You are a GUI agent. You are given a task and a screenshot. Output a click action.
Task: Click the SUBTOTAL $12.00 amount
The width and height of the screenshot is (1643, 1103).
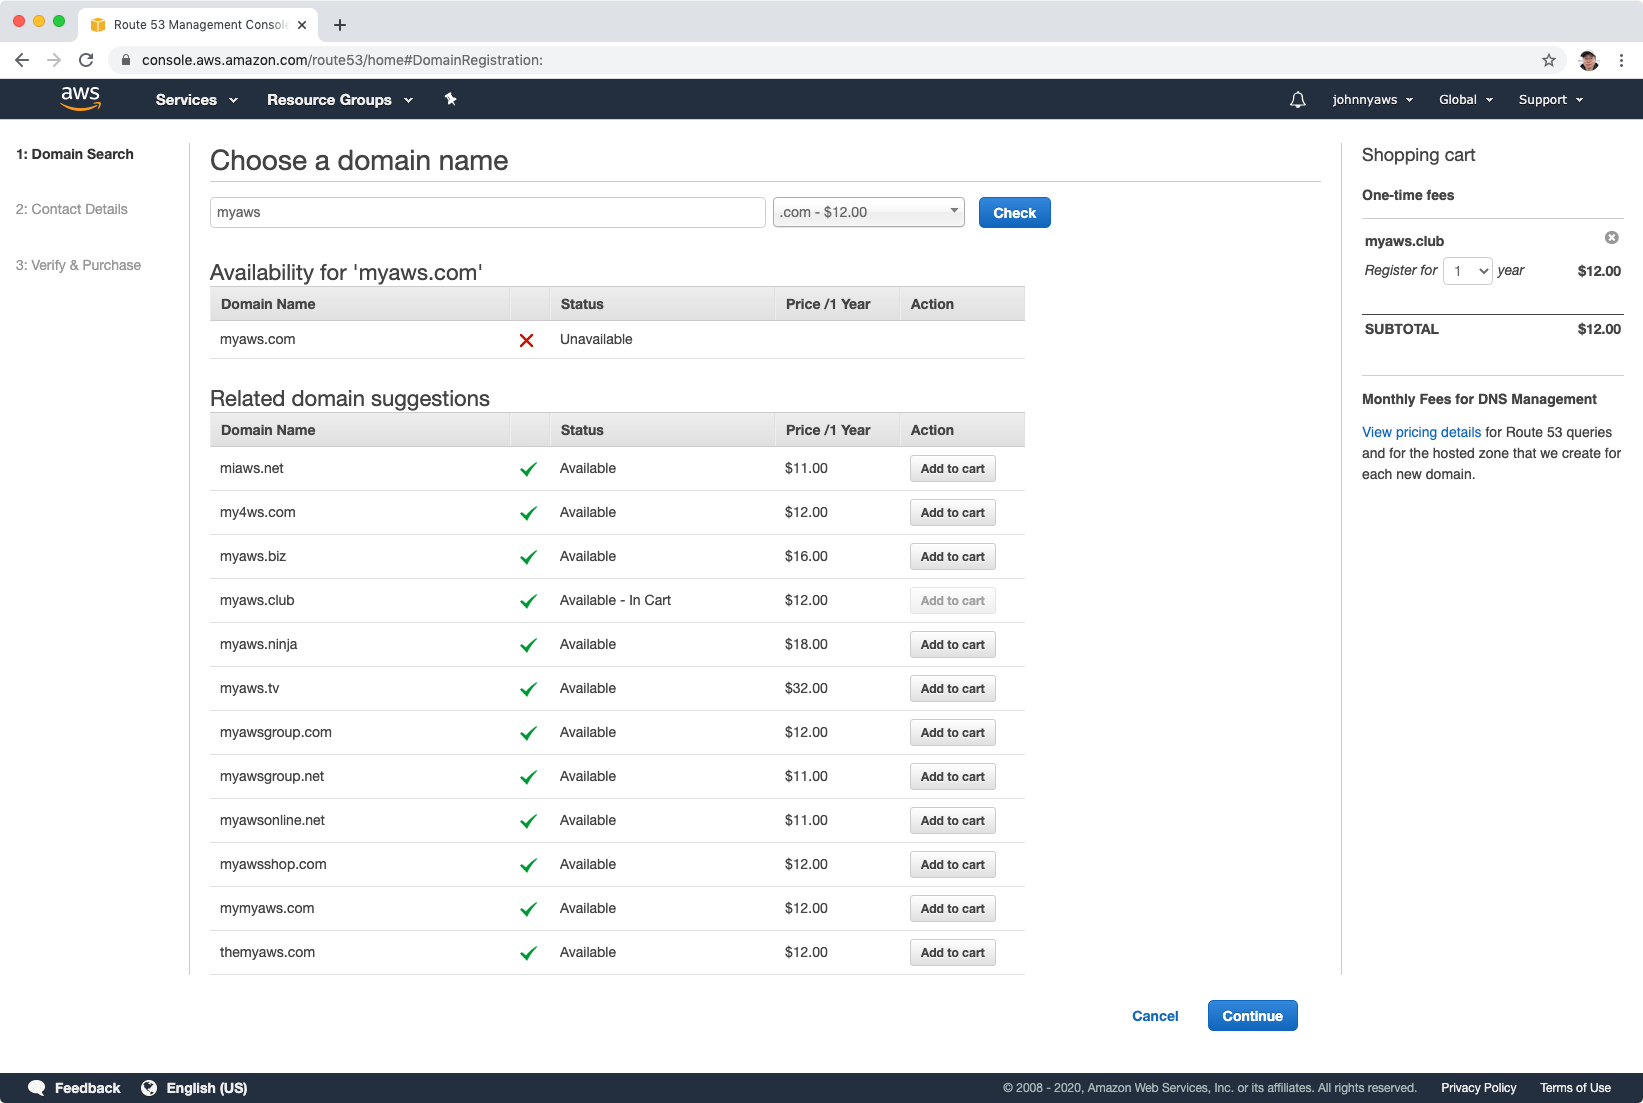point(1599,329)
